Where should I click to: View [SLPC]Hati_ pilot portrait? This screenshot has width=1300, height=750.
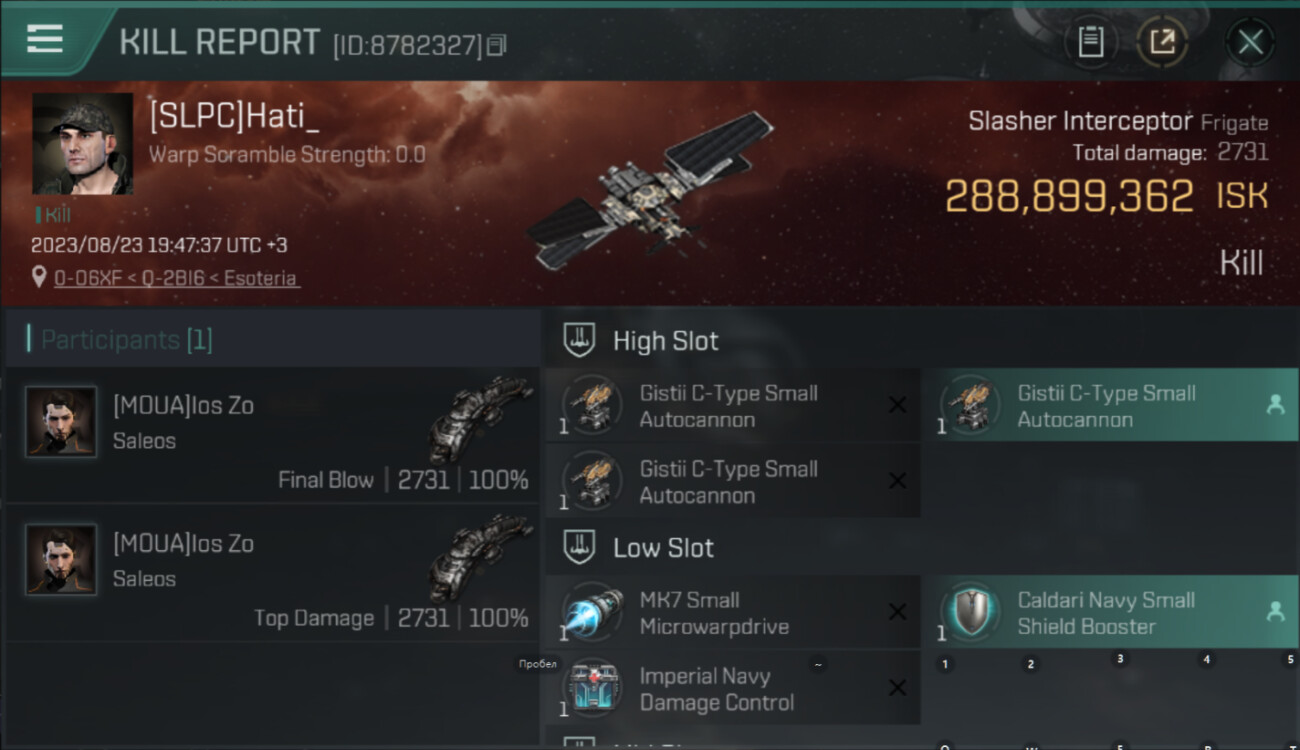[x=82, y=144]
